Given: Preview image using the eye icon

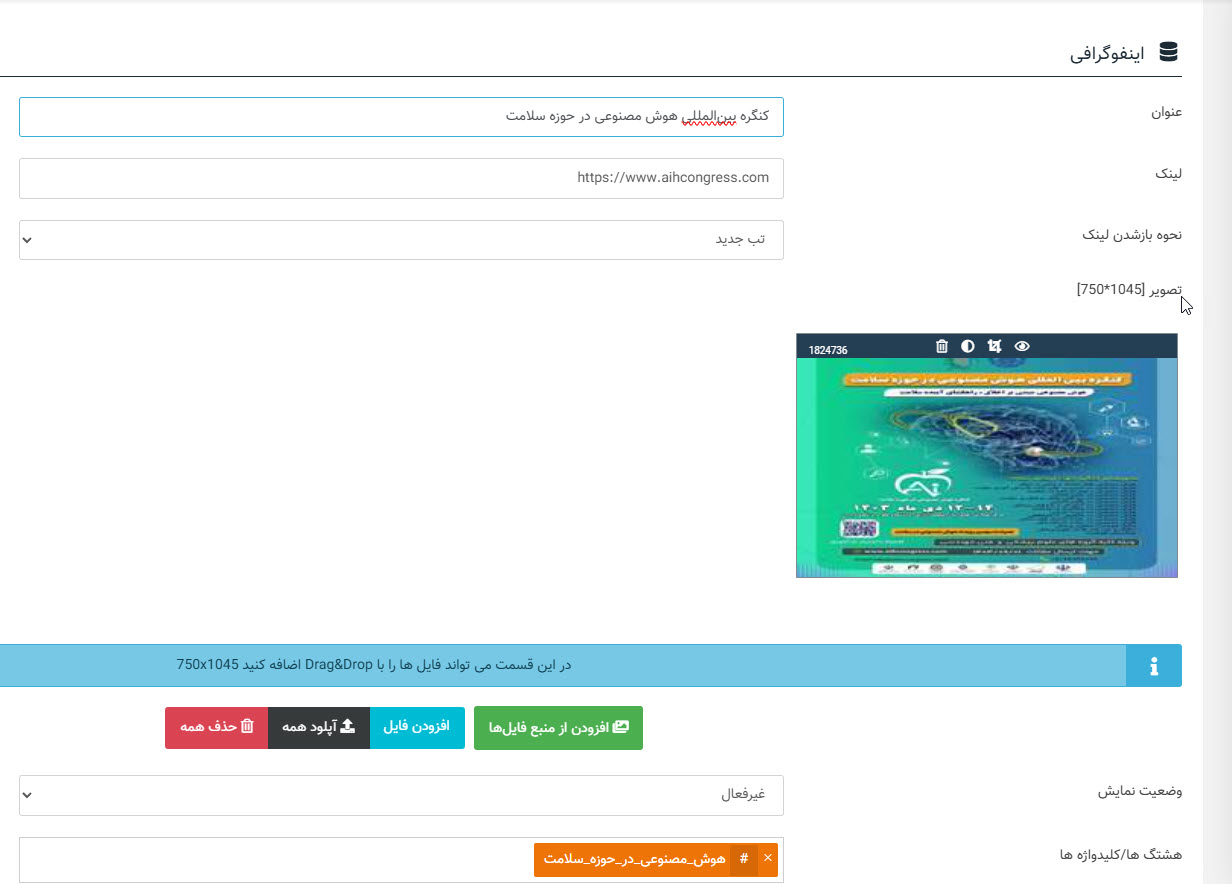Looking at the screenshot, I should pos(1021,346).
